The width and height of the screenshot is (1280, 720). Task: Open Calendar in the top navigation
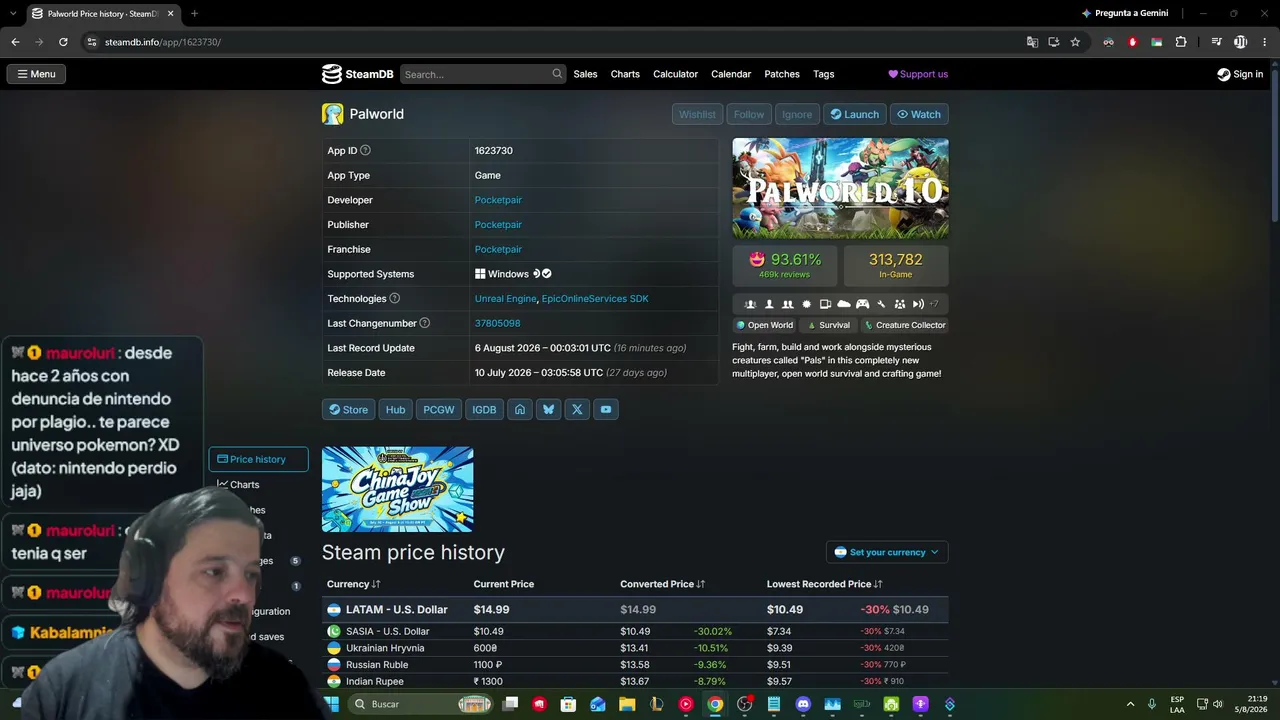(731, 74)
